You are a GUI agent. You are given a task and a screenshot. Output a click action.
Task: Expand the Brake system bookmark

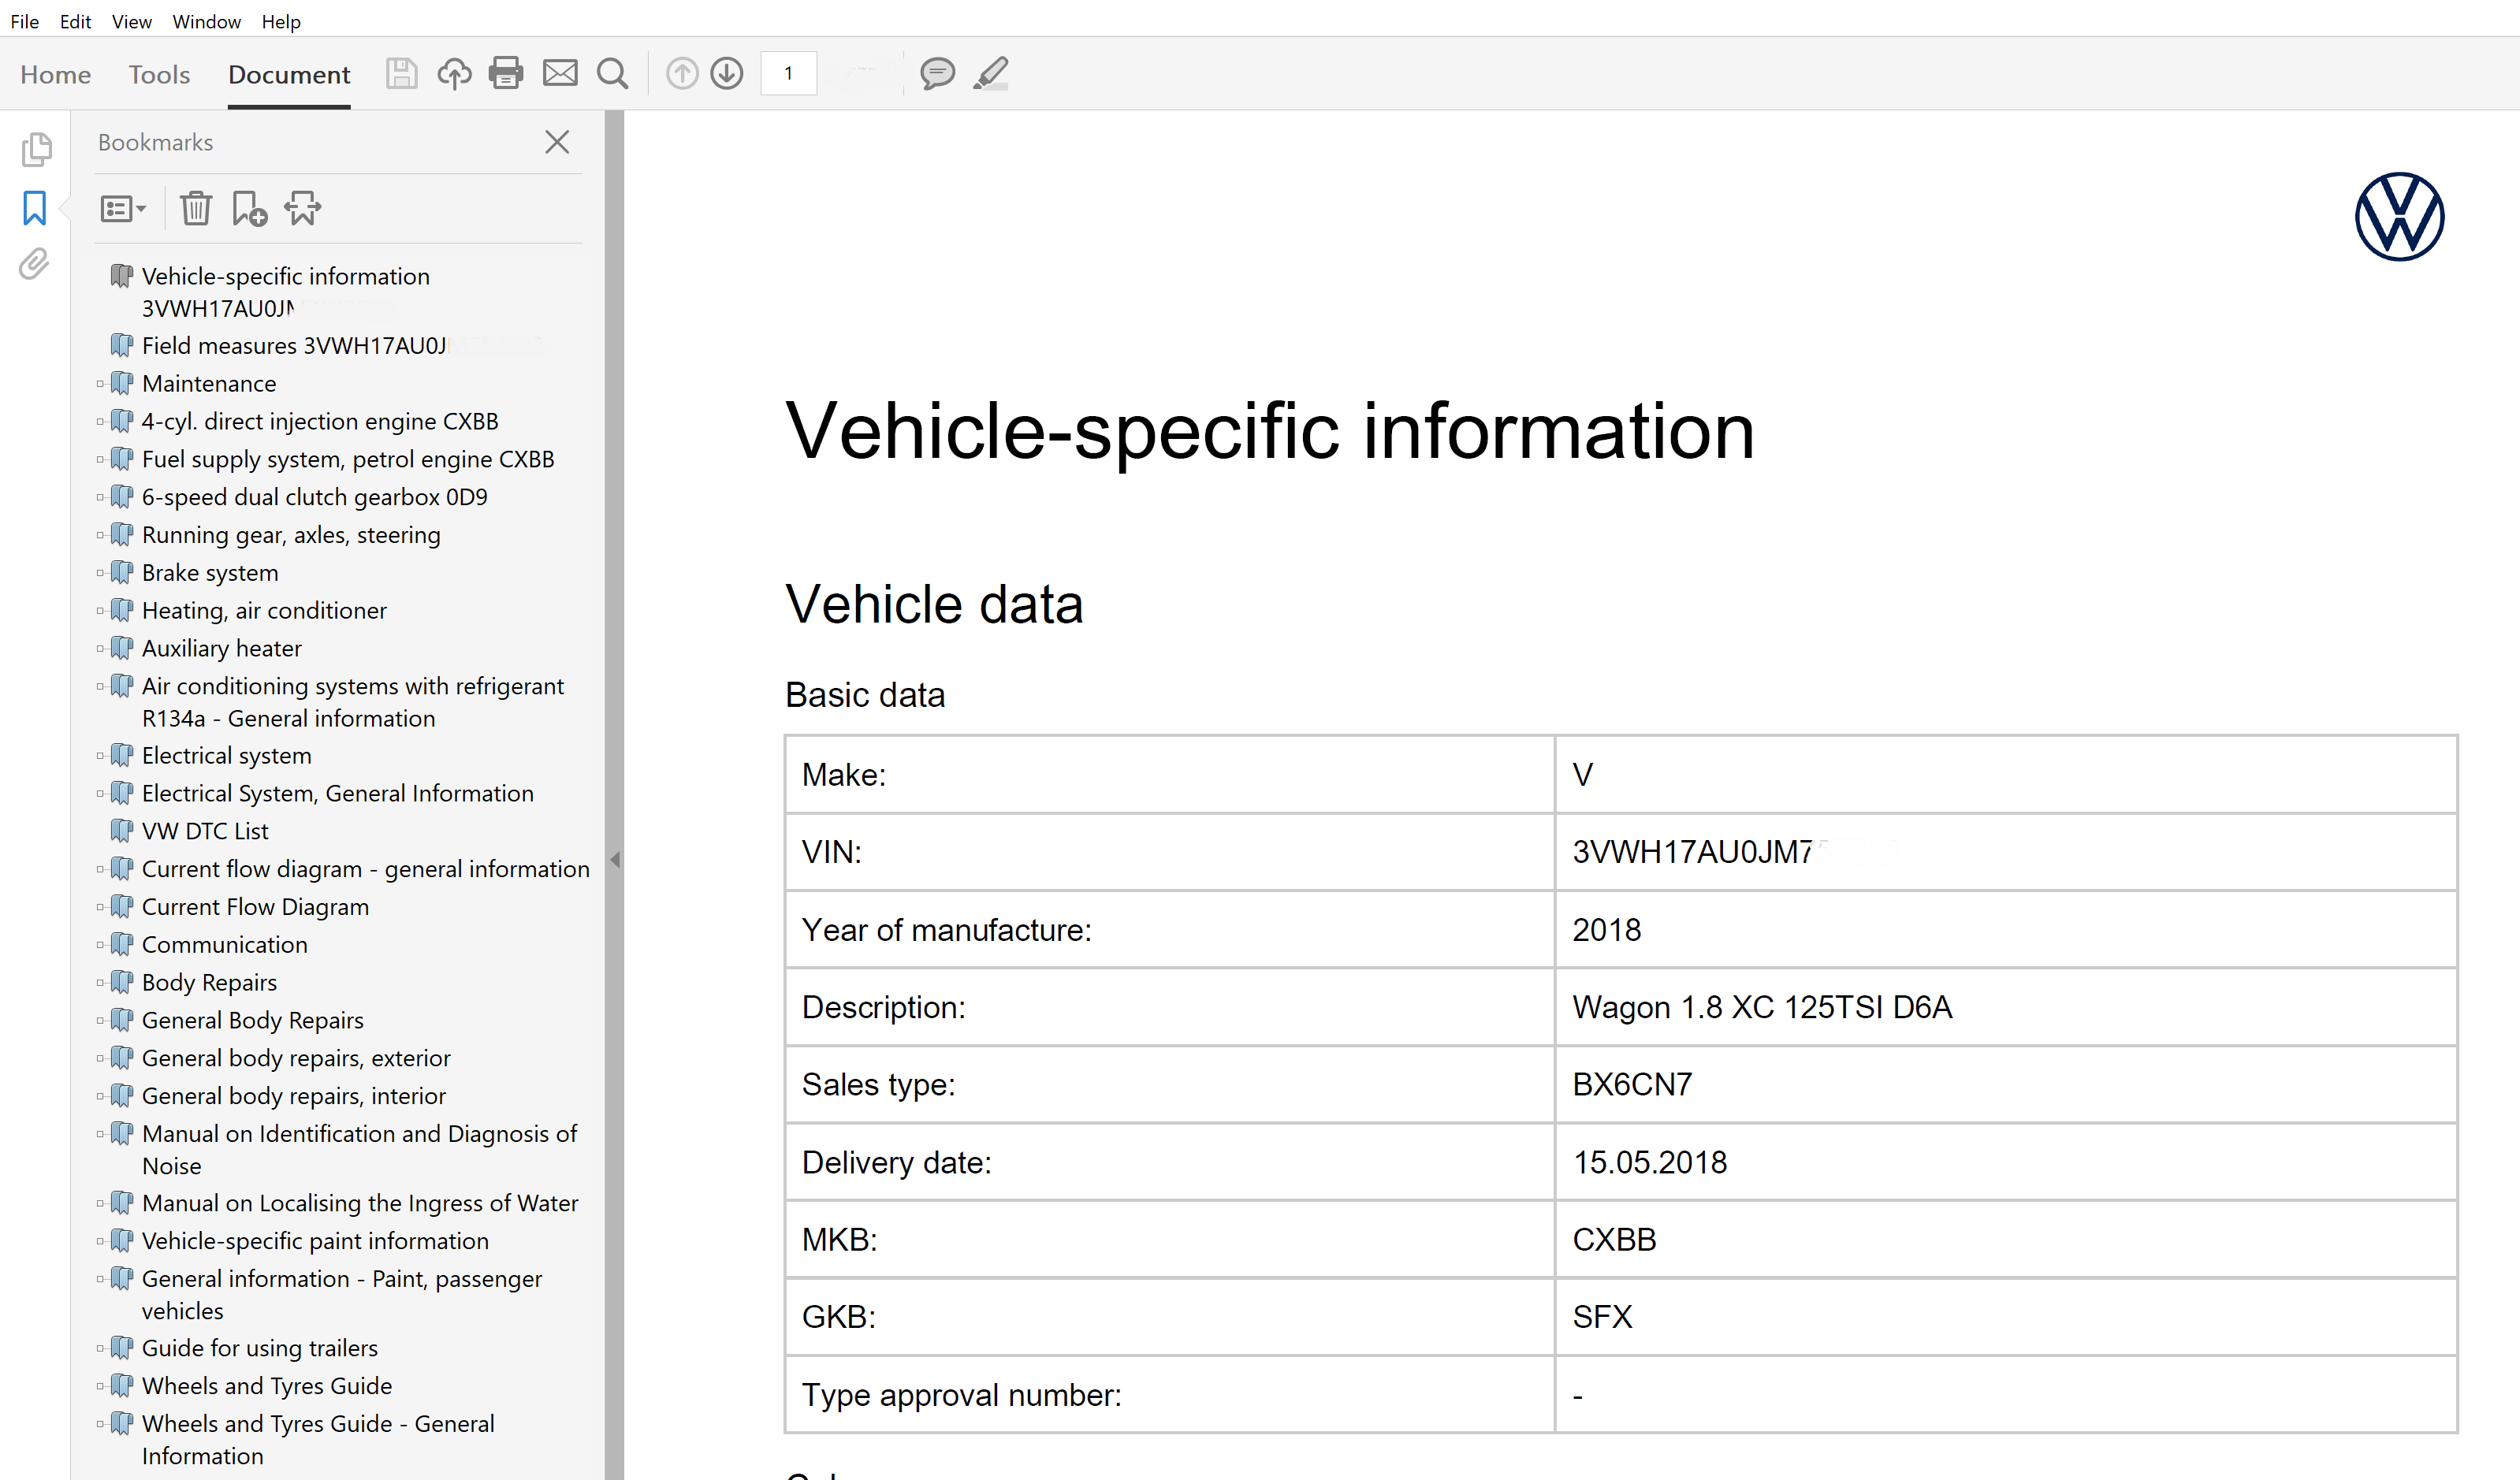(100, 573)
